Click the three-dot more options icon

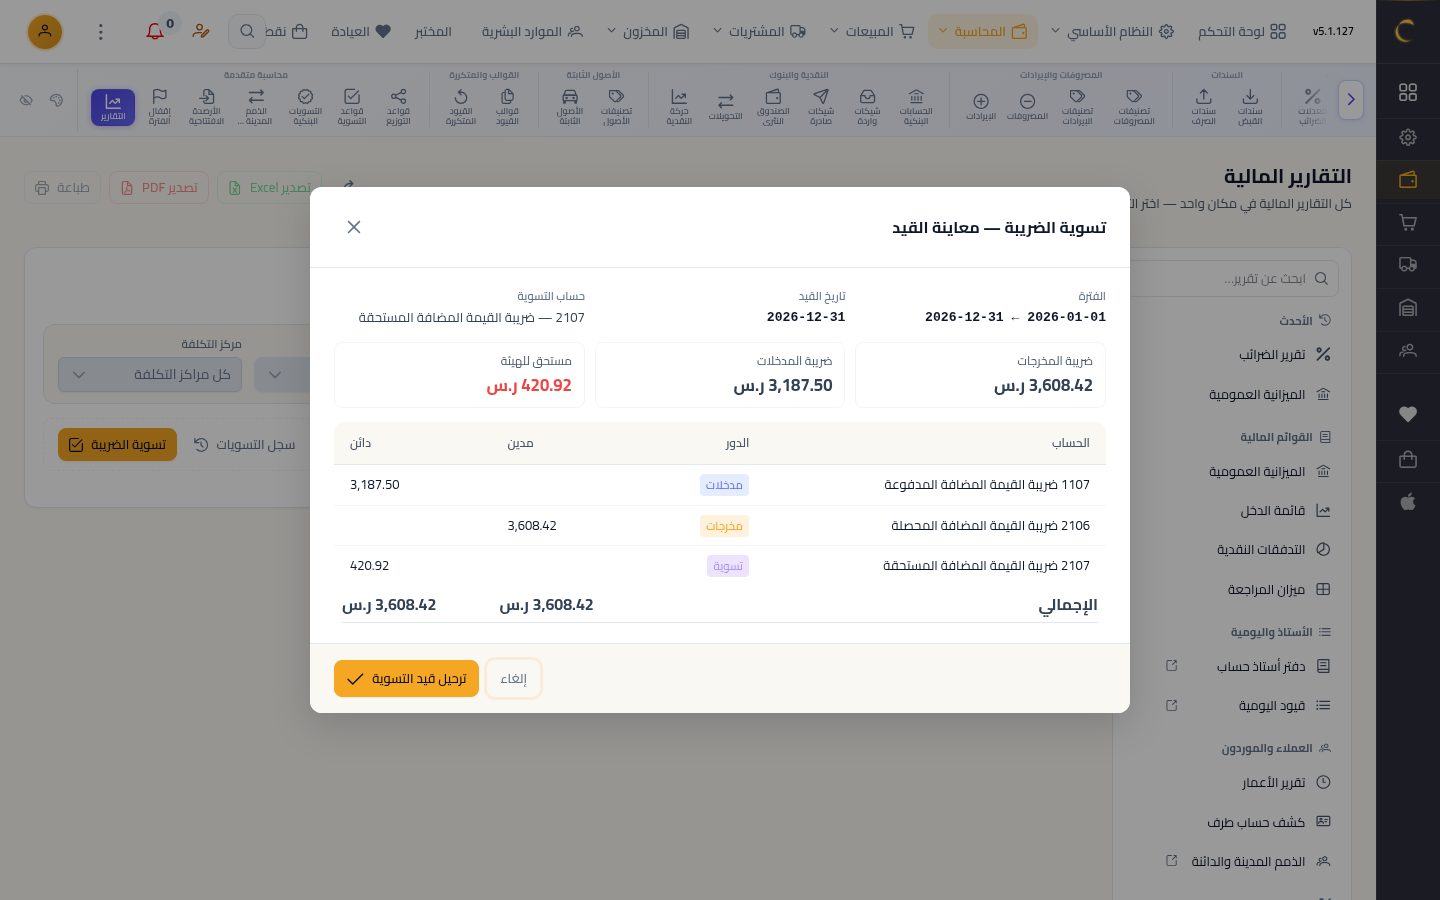100,32
